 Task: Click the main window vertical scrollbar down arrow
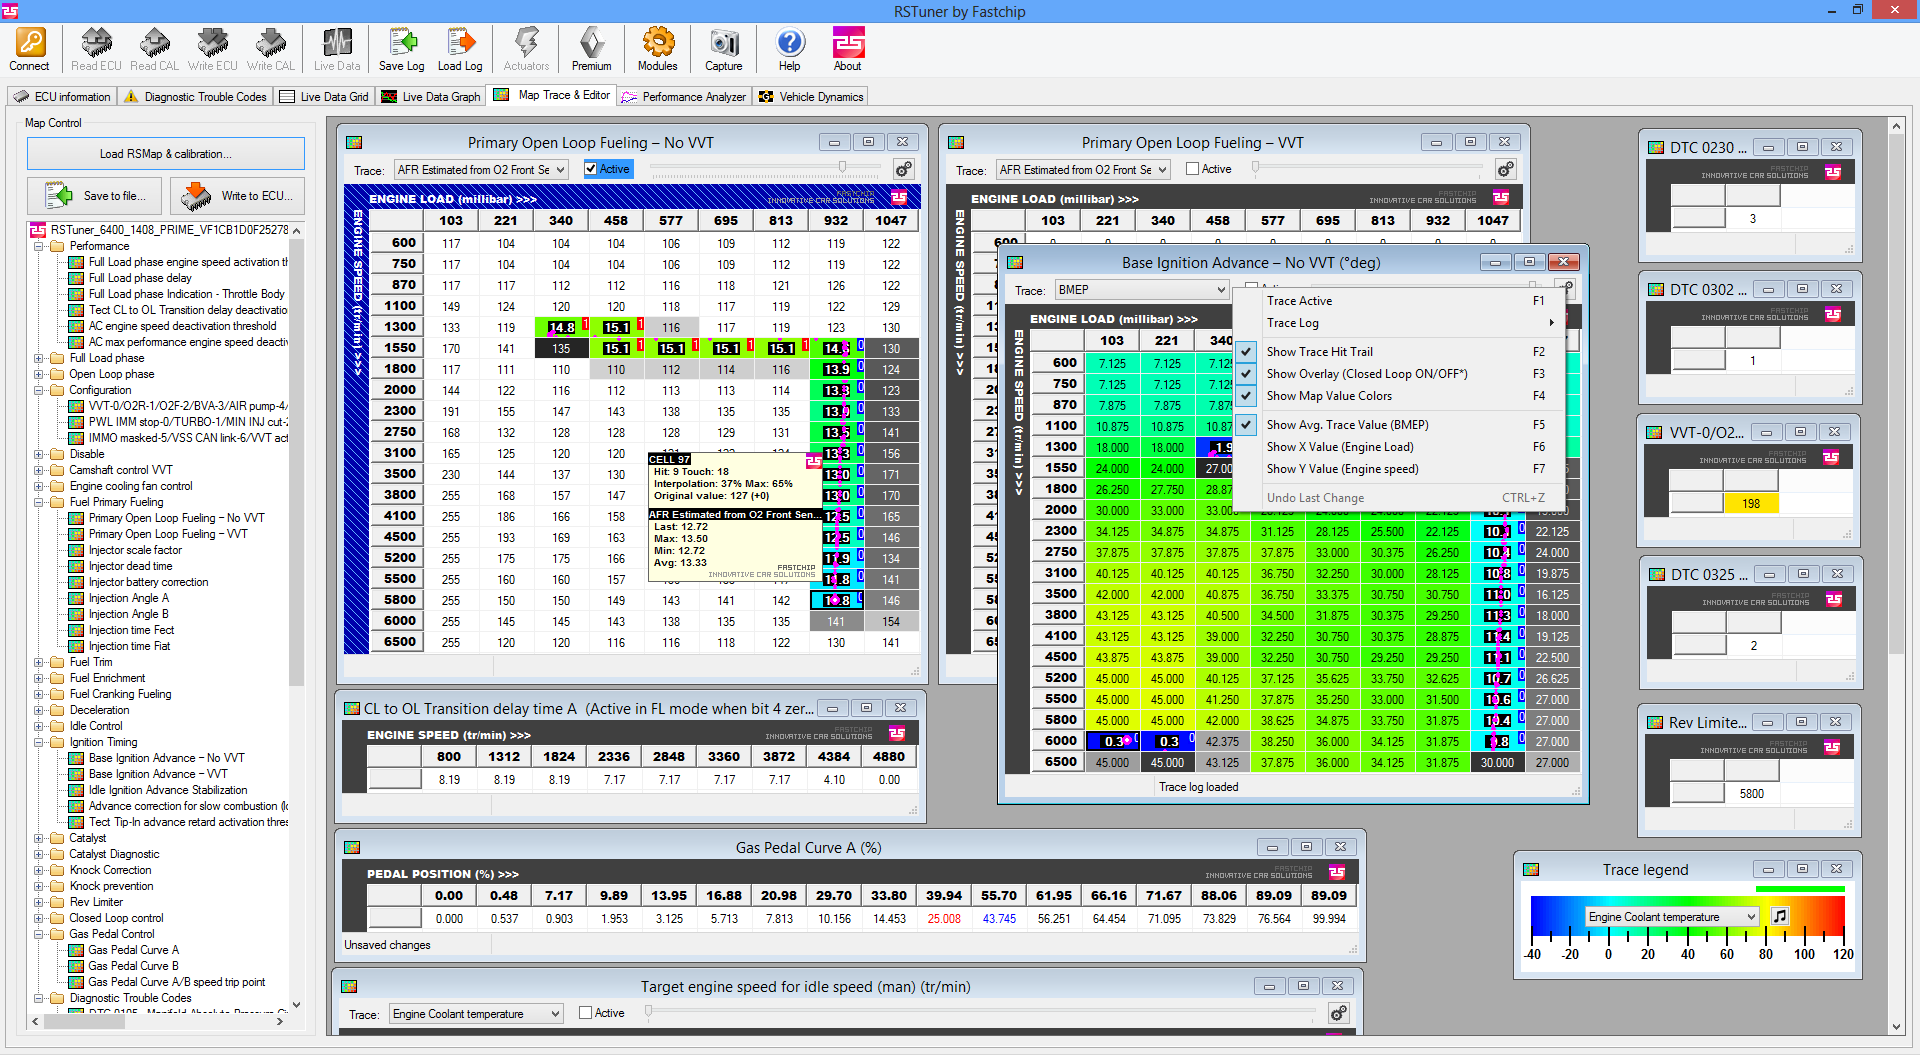point(1897,1026)
